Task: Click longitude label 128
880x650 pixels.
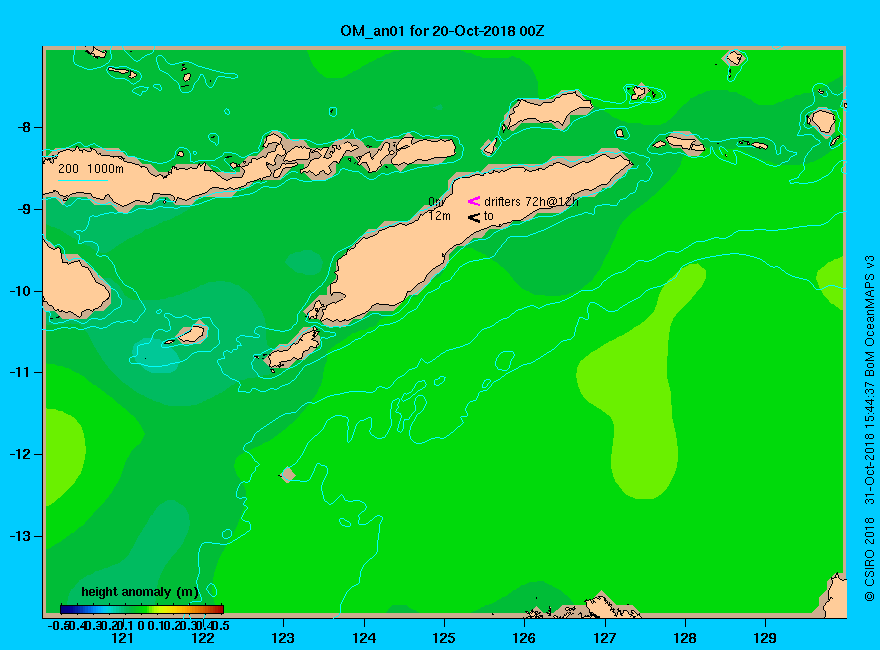Action: (685, 638)
